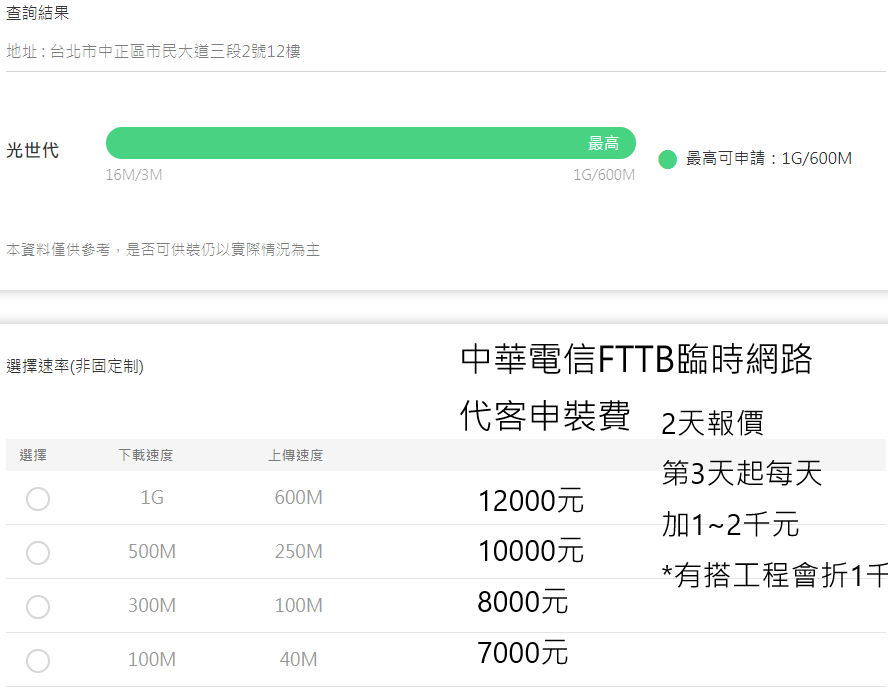
Task: Choose the 300M plan radio button
Action: pos(38,607)
